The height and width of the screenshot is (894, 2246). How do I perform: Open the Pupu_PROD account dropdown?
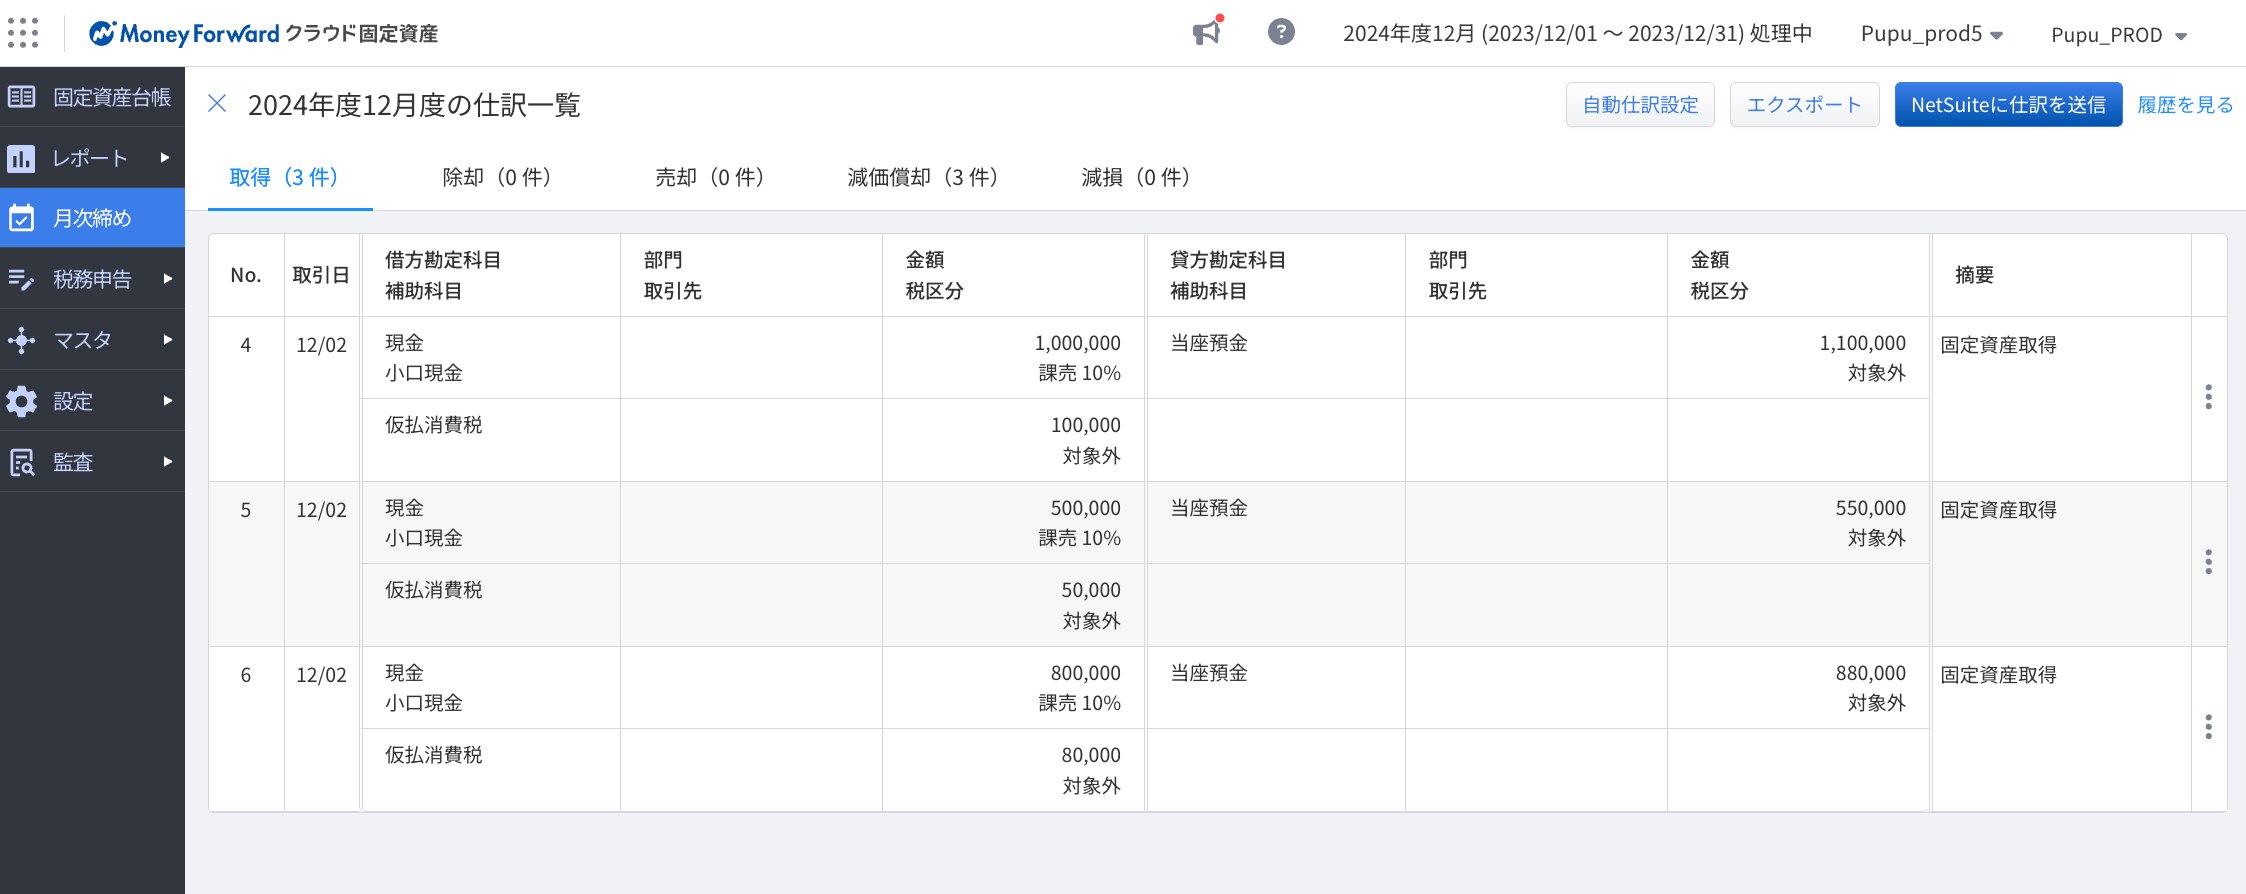click(x=2119, y=35)
